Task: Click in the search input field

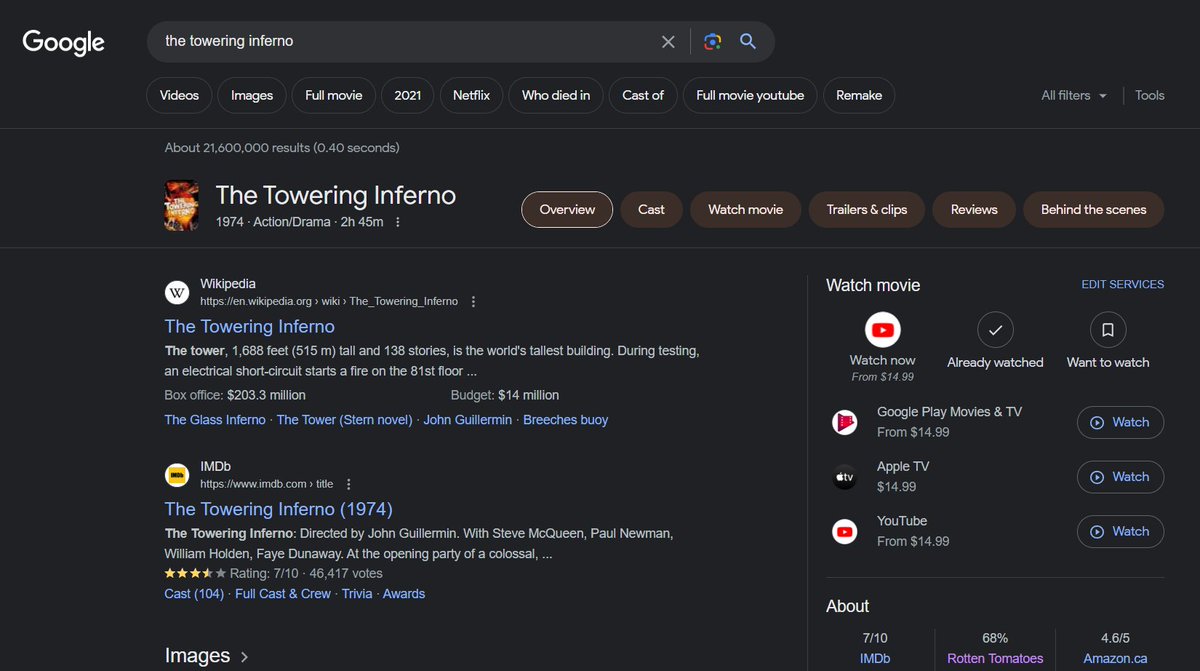Action: (x=405, y=42)
